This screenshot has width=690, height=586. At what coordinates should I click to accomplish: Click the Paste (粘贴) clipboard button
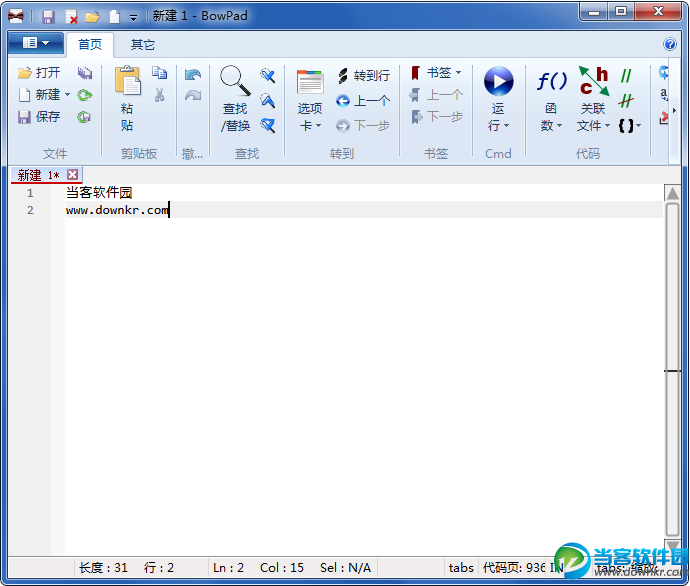click(x=127, y=99)
